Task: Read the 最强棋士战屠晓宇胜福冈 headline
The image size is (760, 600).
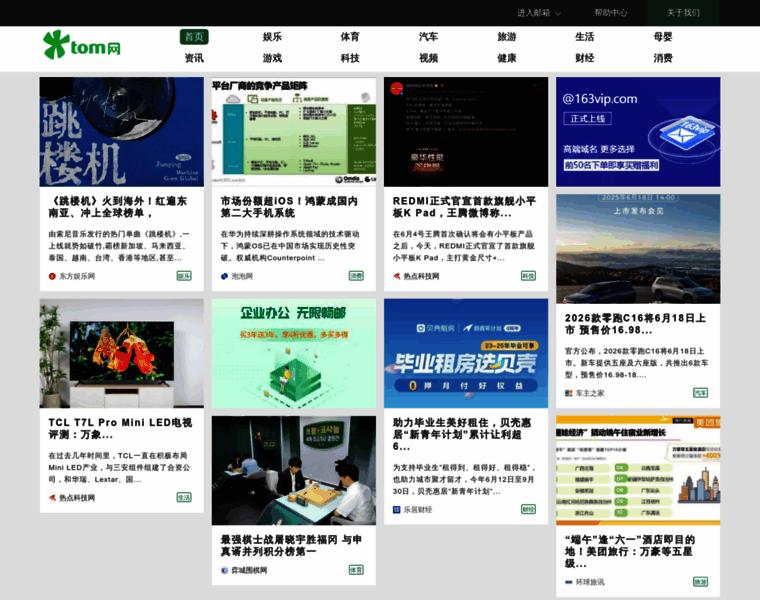Action: [291, 546]
